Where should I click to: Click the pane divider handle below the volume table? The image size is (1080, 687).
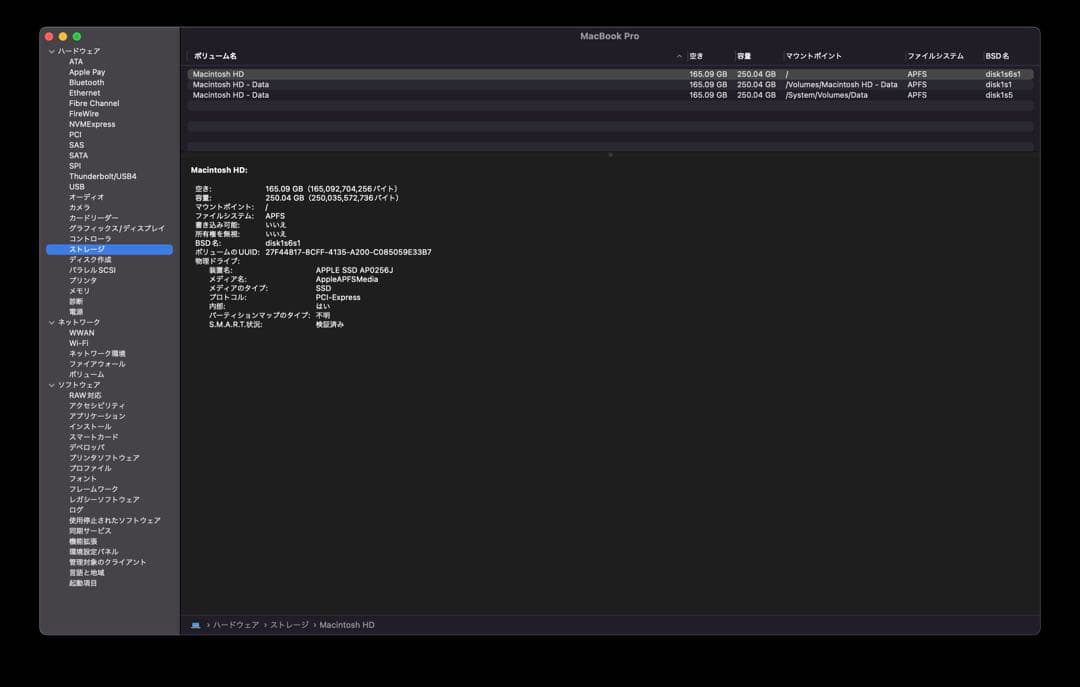pos(610,155)
